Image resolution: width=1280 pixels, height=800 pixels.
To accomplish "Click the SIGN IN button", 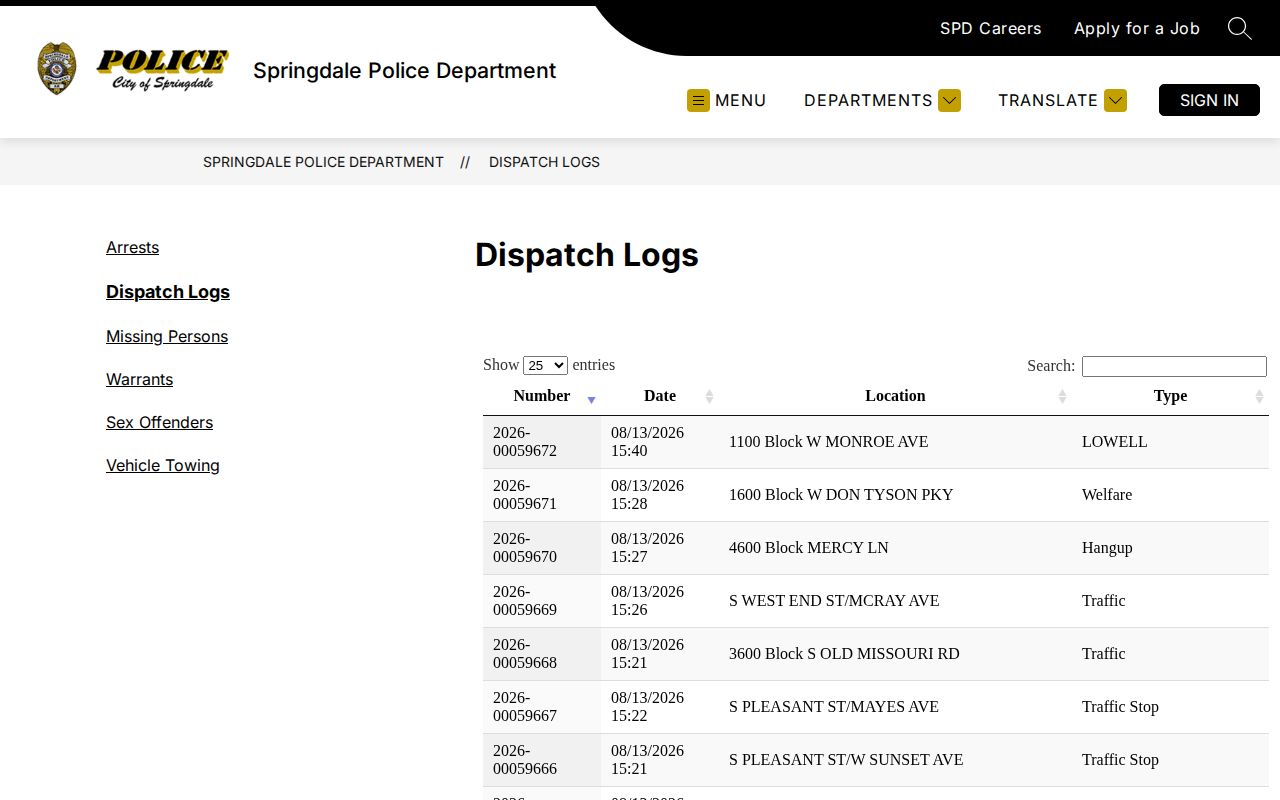I will coord(1209,100).
